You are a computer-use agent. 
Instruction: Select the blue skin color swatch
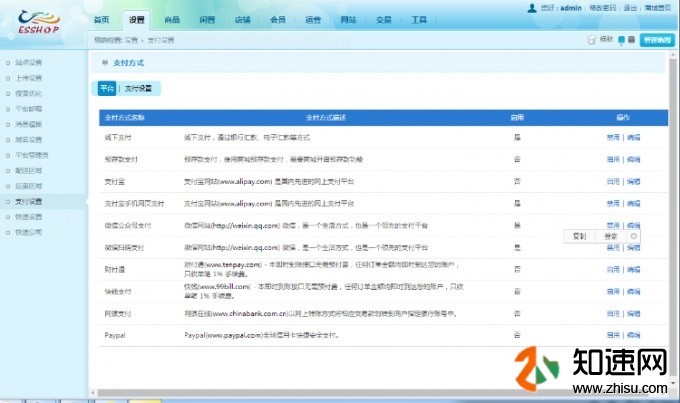coord(621,39)
